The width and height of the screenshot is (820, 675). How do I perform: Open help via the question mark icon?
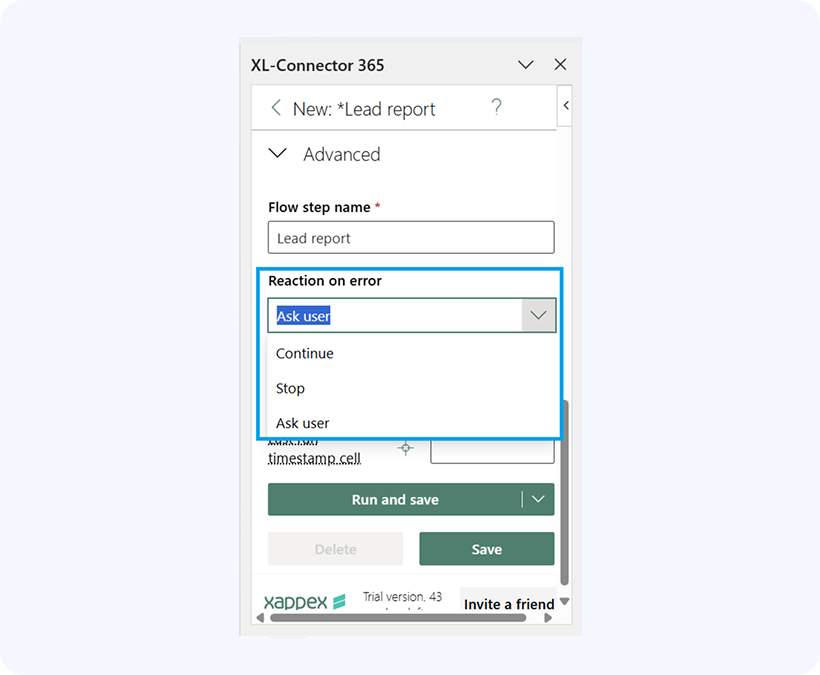click(x=496, y=107)
